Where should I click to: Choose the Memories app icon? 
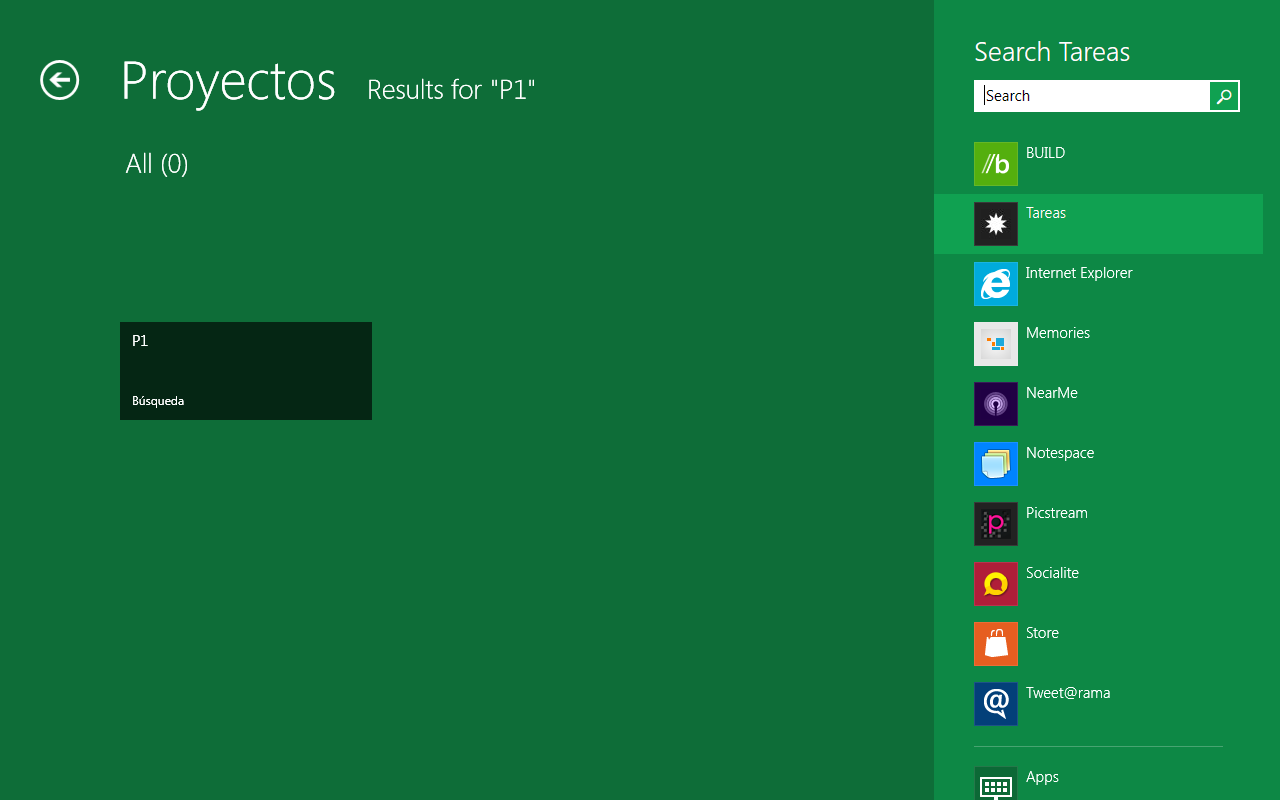click(x=995, y=344)
